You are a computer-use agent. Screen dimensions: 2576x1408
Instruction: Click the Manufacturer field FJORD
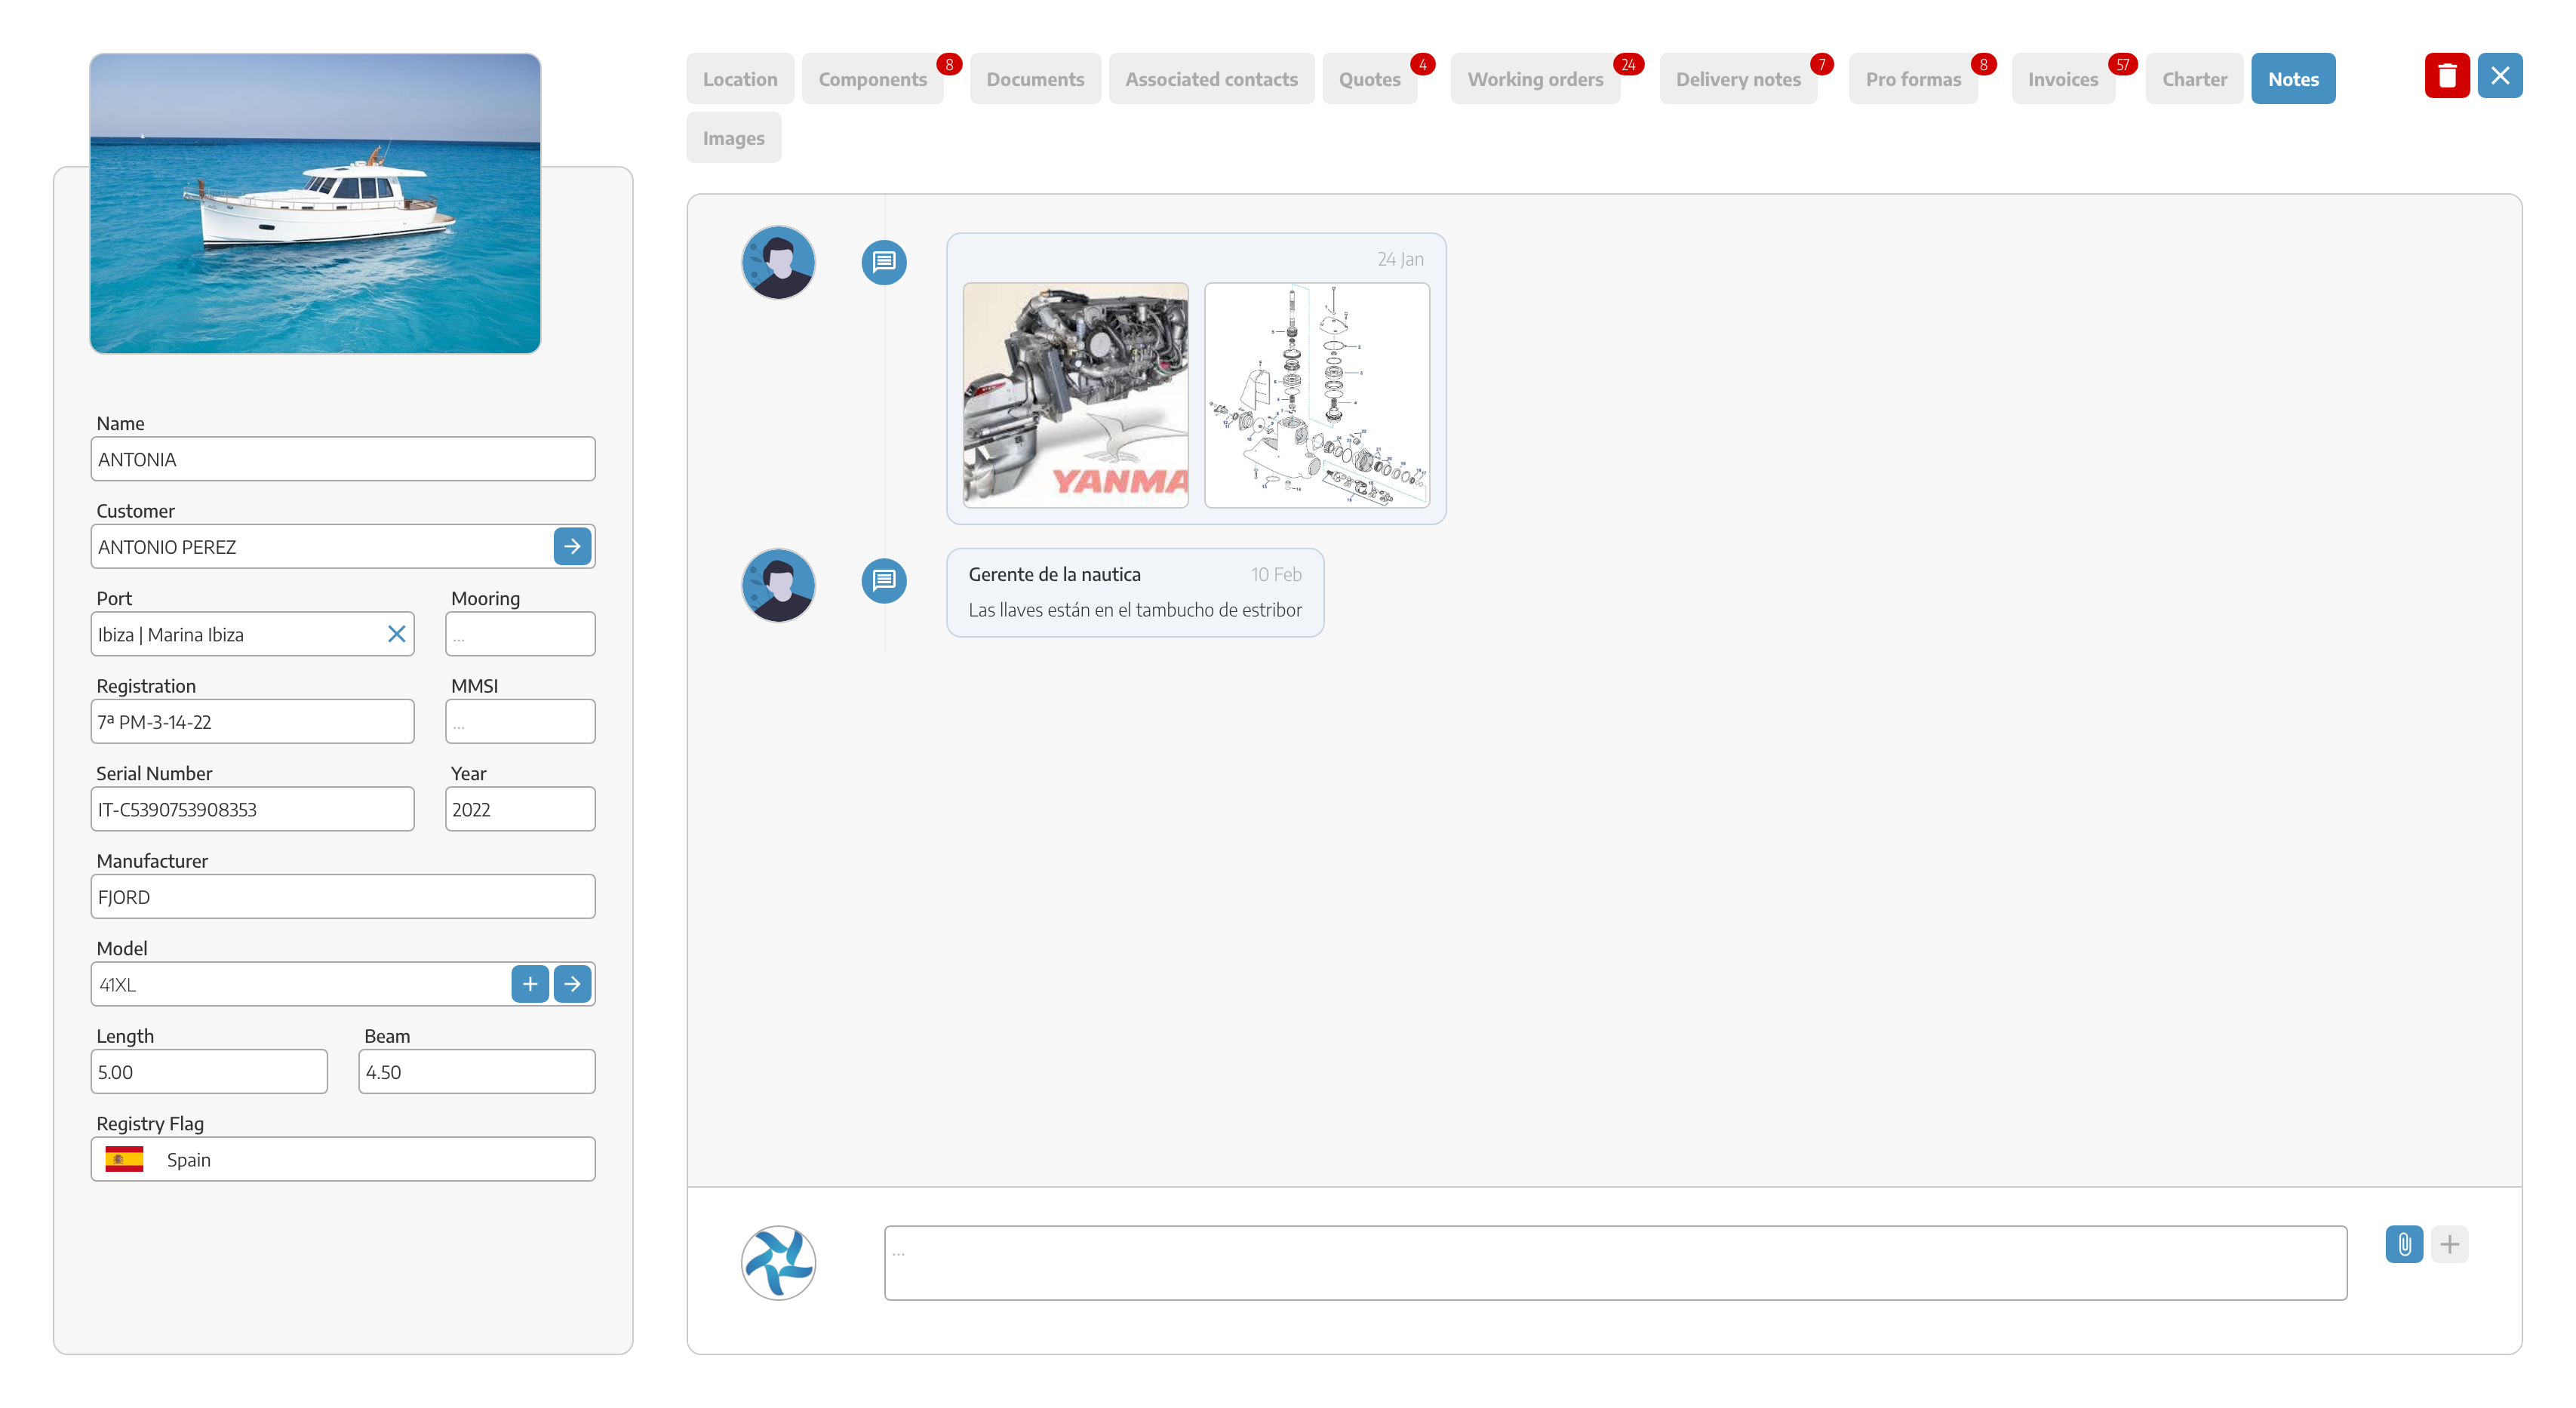[343, 896]
